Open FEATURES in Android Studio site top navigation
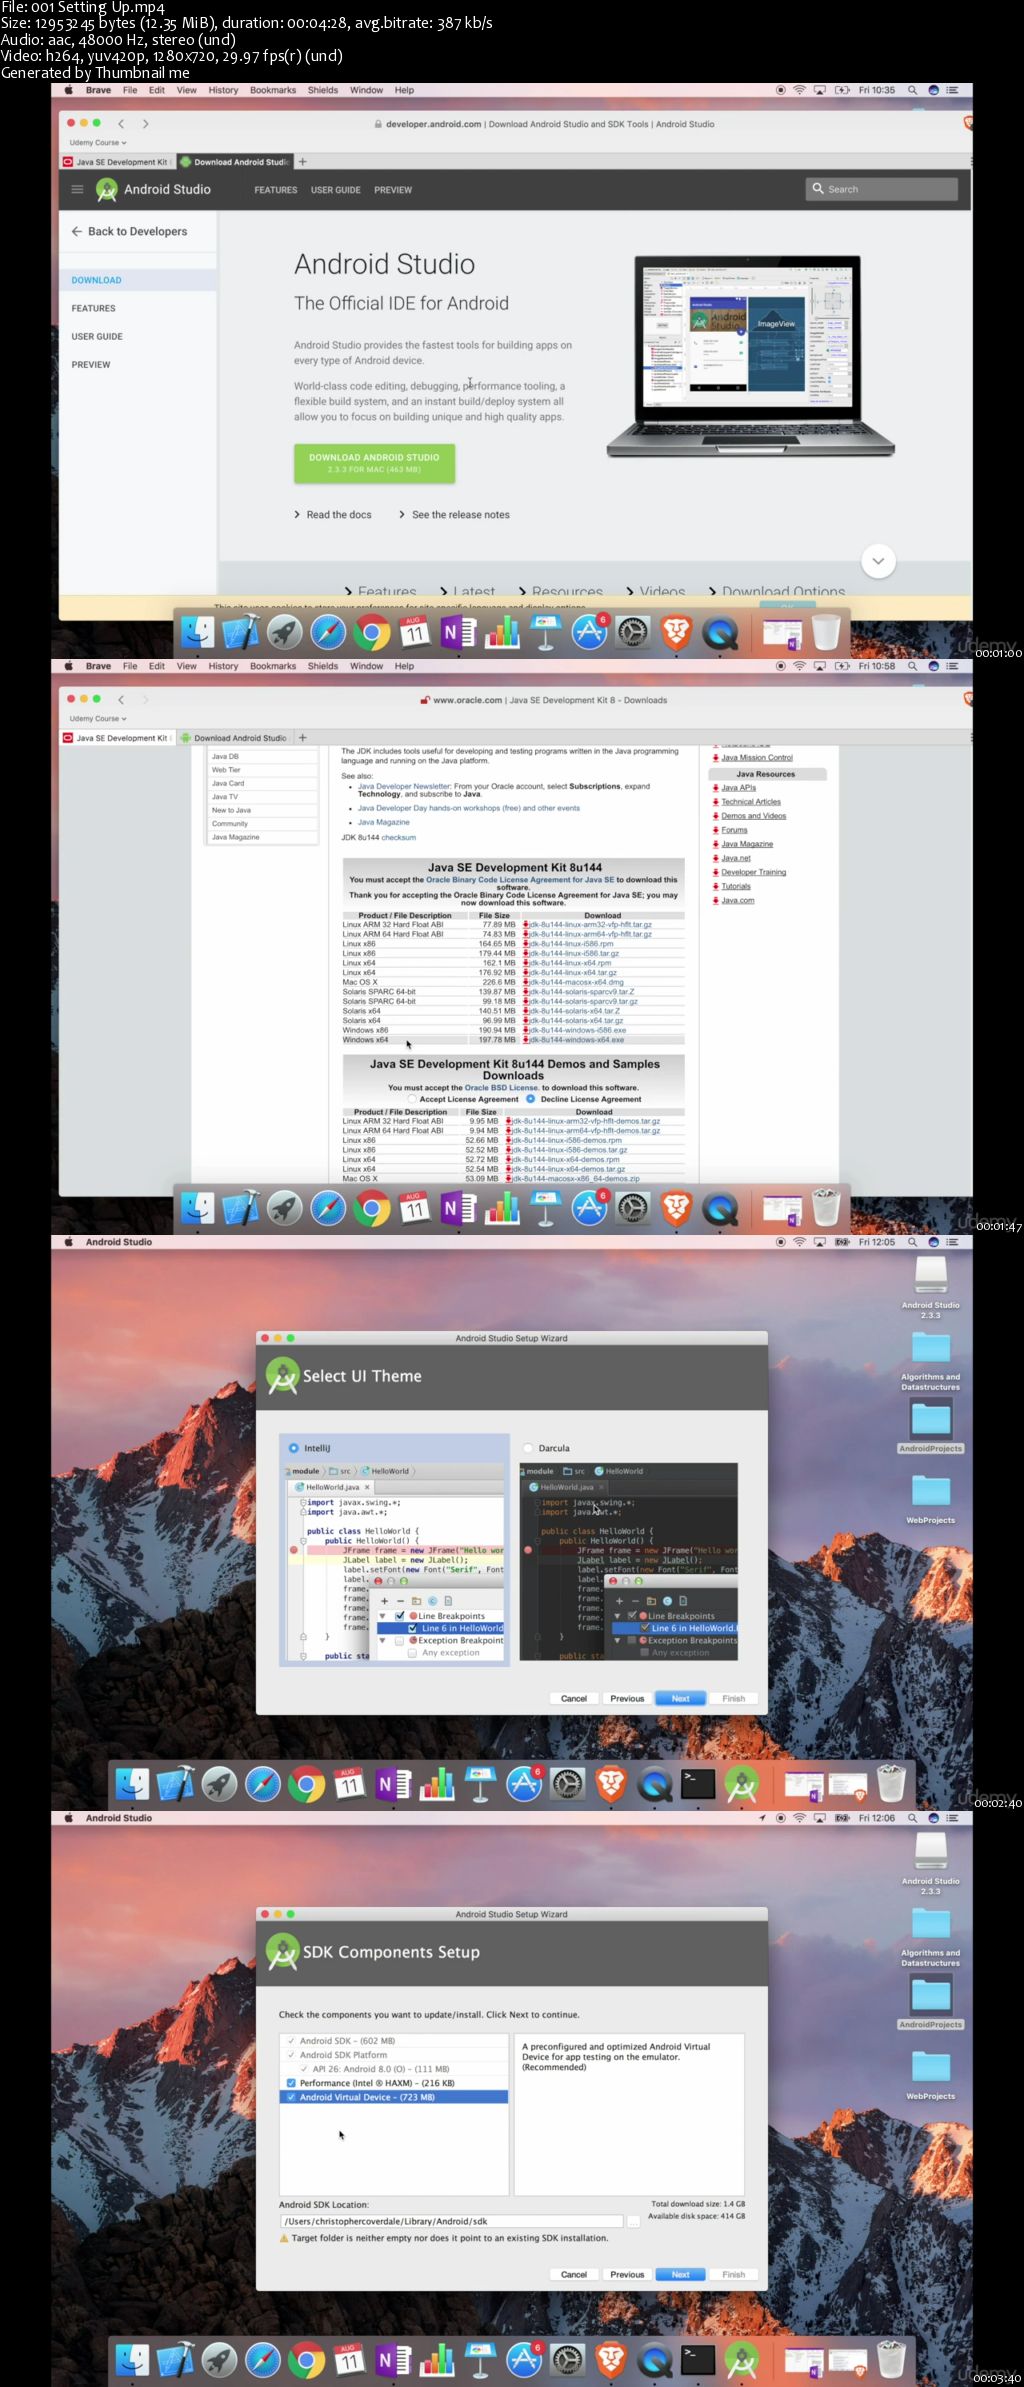The height and width of the screenshot is (2387, 1024). point(276,190)
